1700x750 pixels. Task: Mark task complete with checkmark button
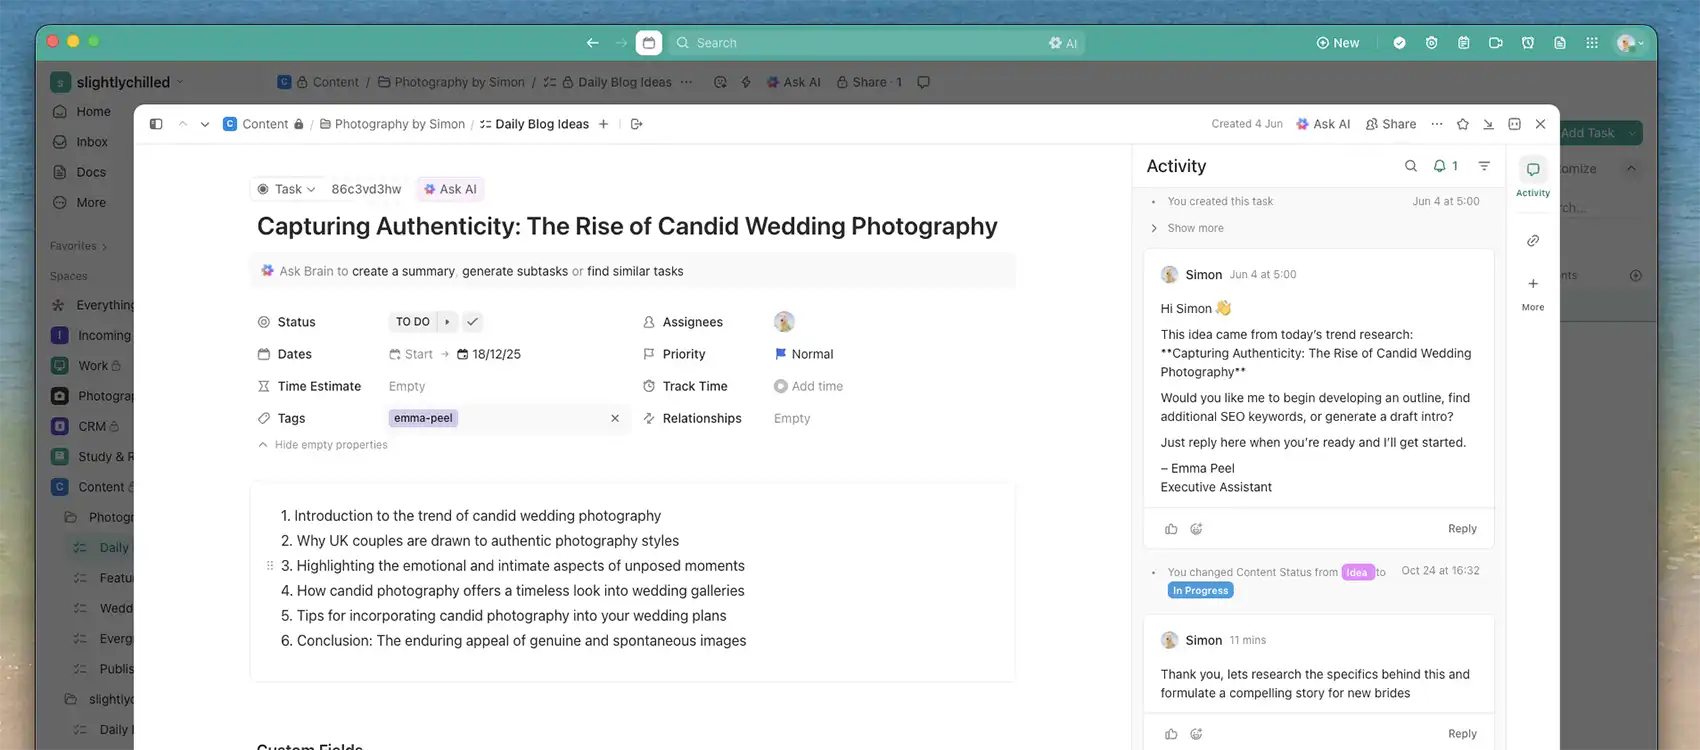(473, 322)
